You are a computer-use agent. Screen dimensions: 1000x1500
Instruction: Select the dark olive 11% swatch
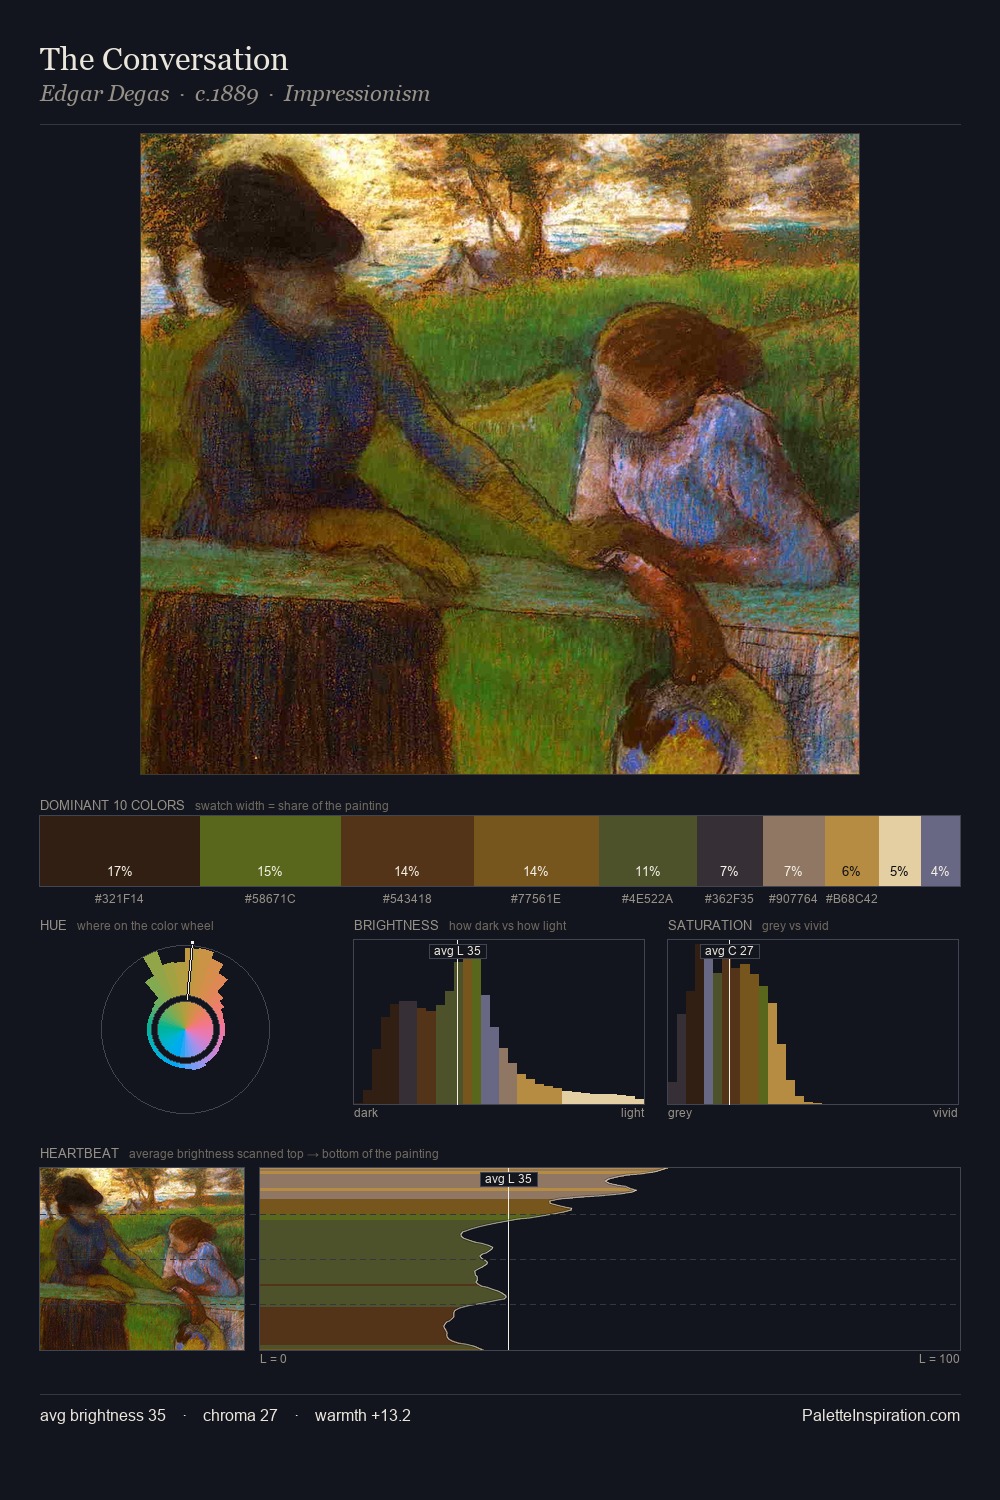tap(648, 851)
